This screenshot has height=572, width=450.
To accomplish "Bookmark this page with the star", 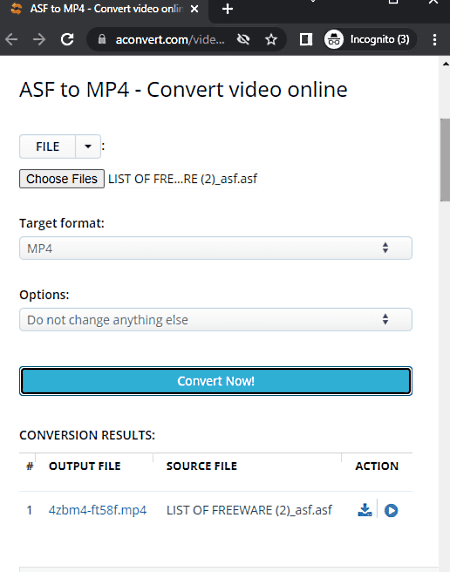I will pyautogui.click(x=271, y=39).
